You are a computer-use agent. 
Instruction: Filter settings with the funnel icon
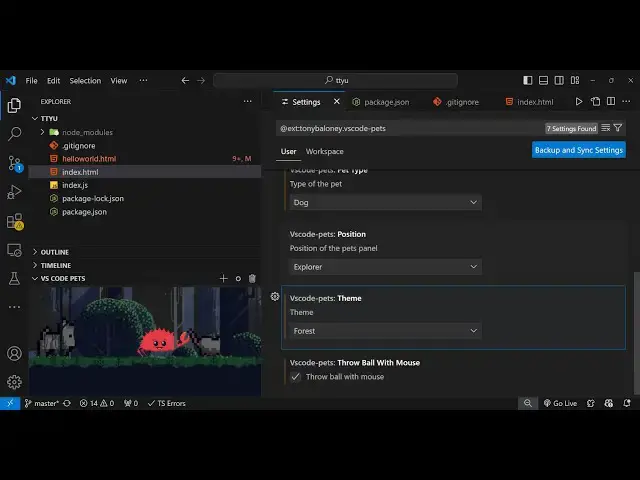(x=618, y=128)
